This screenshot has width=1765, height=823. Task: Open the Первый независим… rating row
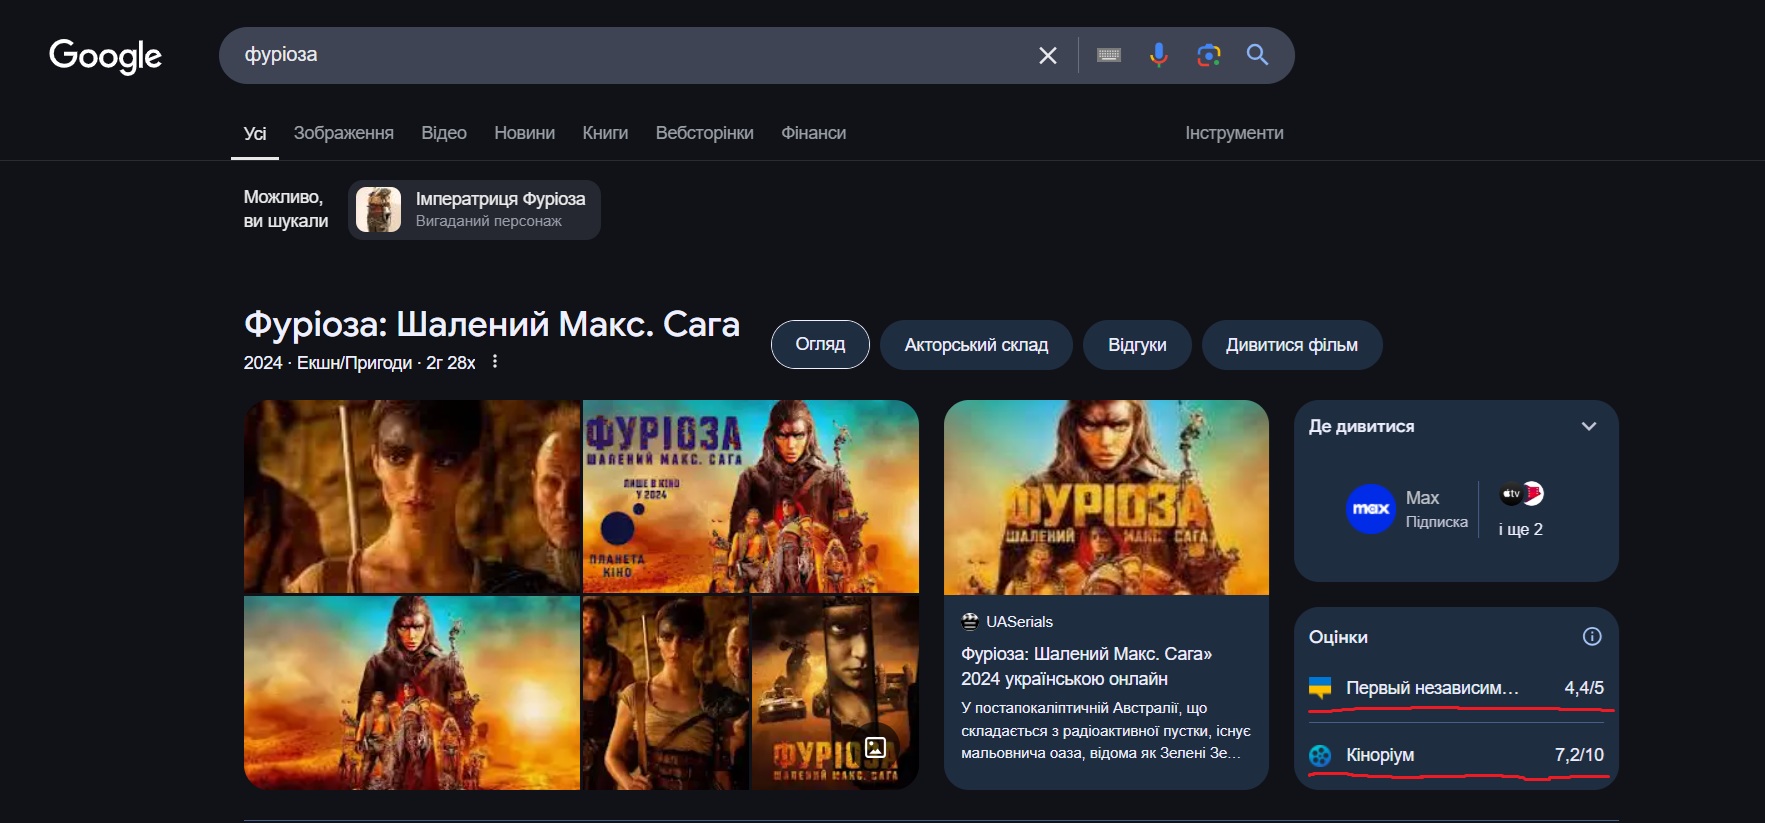click(x=1456, y=688)
